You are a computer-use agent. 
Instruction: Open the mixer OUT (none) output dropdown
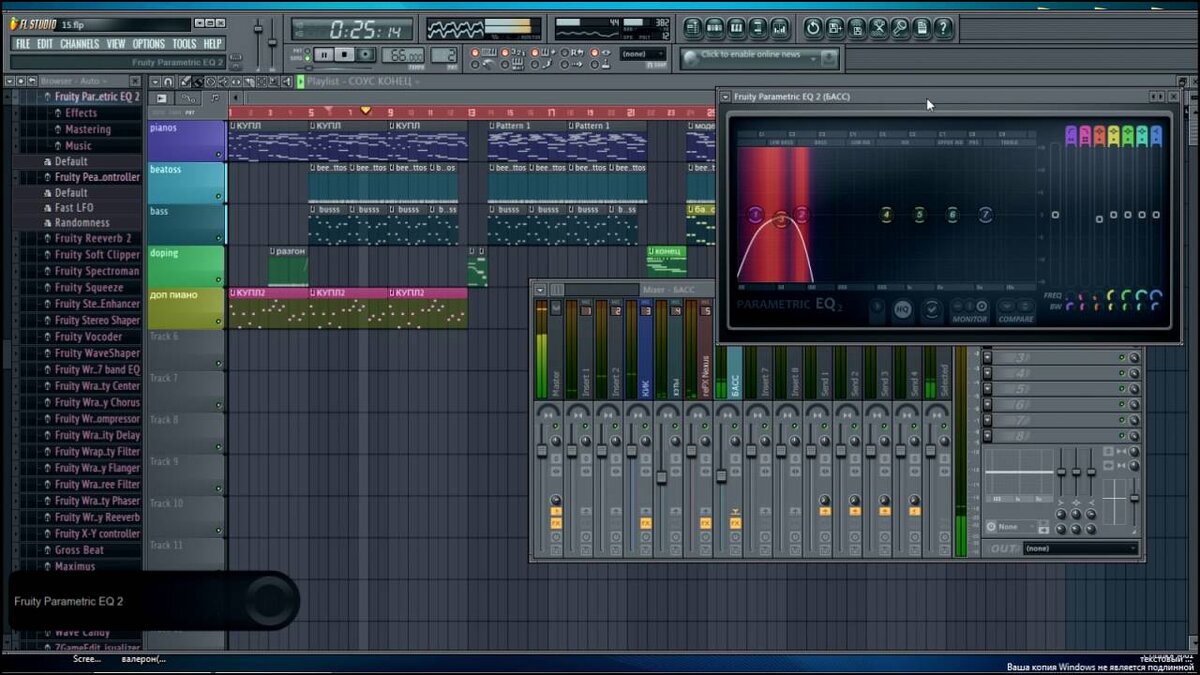(x=1080, y=548)
